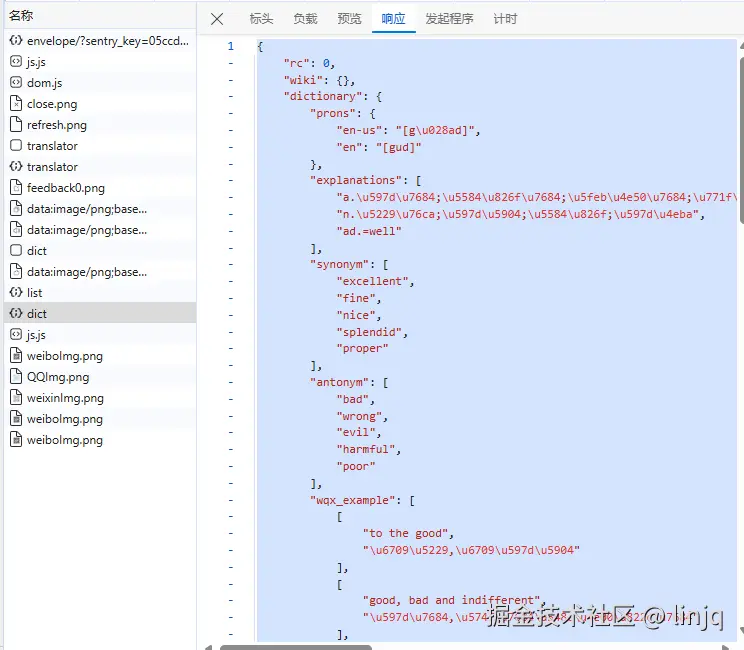Click the highlighted dict JSON icon
Screen dimensions: 744x650
click(x=16, y=313)
